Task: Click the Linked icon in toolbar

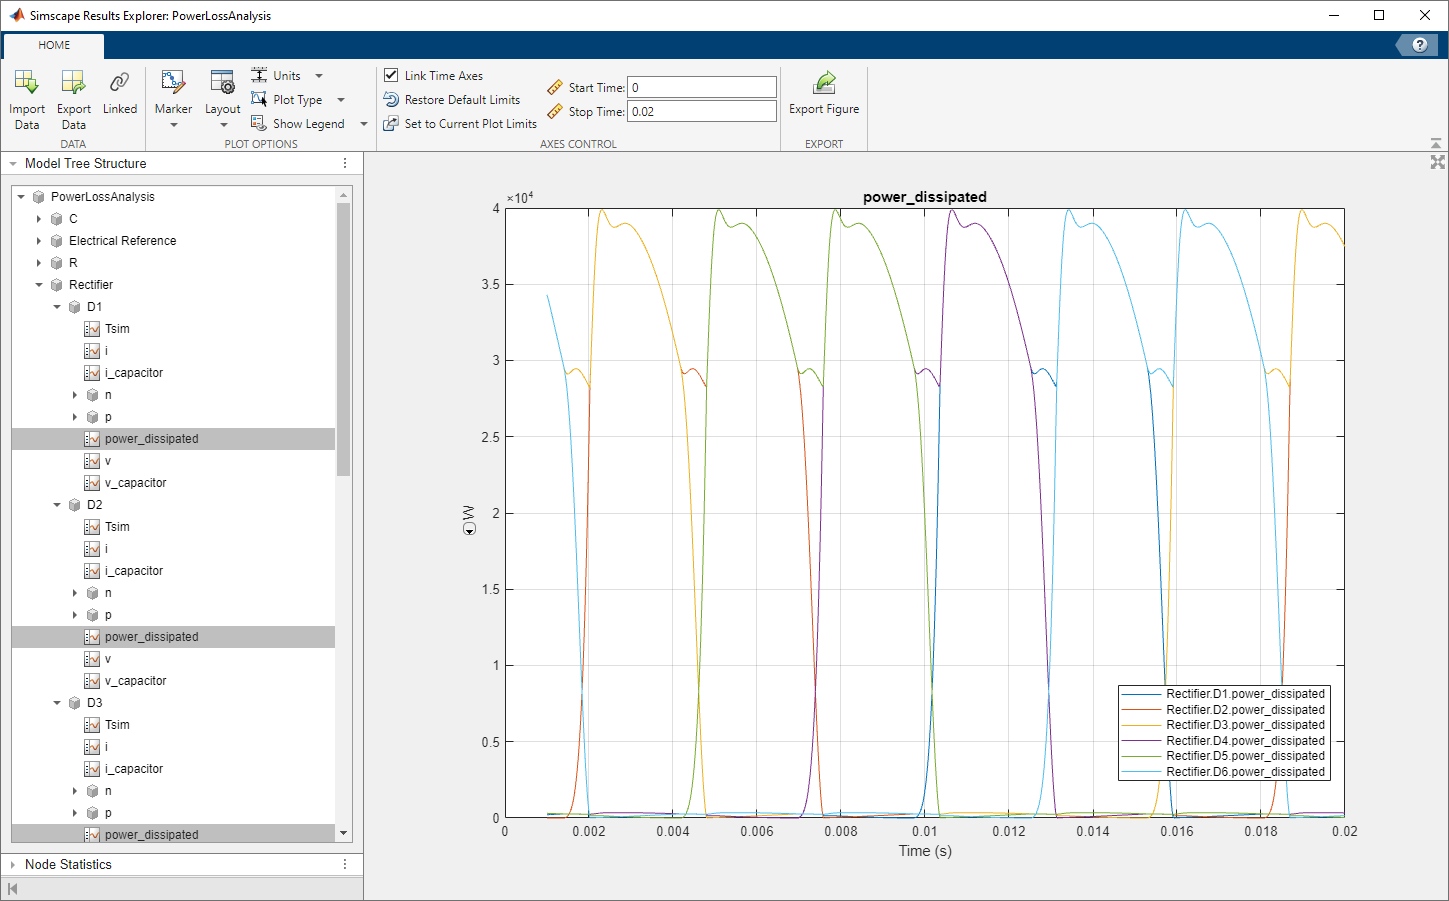Action: [x=119, y=83]
